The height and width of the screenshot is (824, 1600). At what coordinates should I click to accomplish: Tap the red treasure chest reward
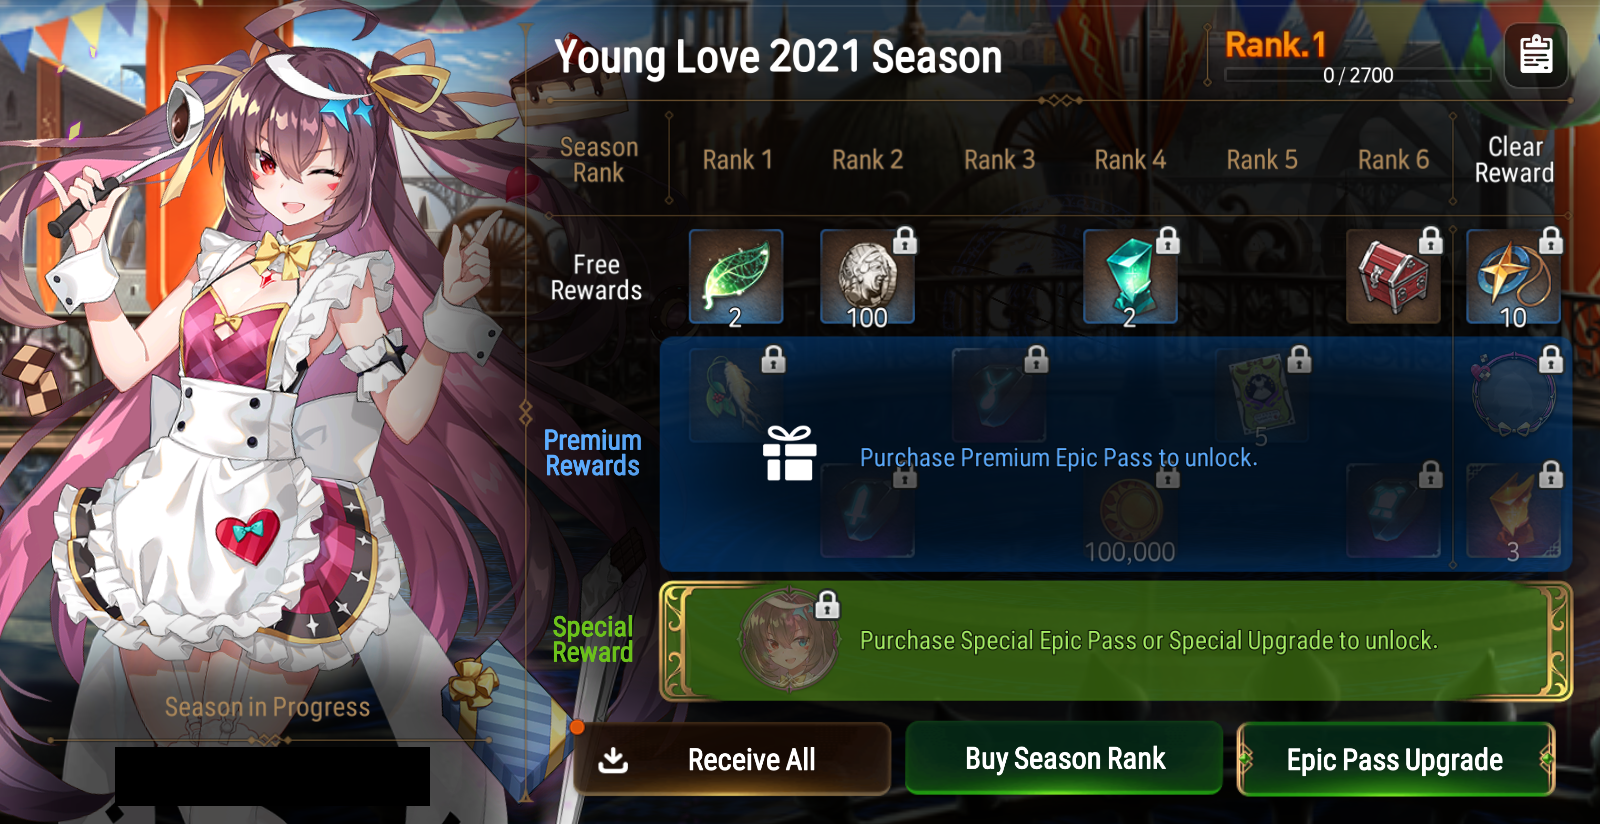coord(1393,277)
